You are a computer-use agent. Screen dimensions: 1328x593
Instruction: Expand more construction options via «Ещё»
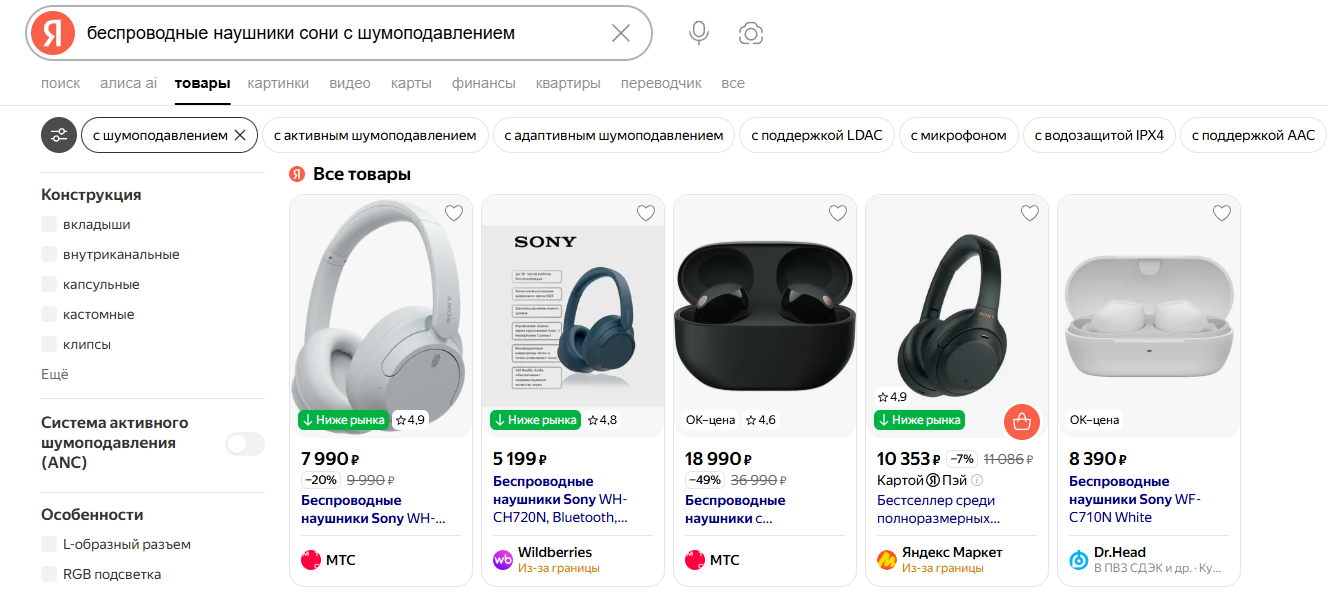pyautogui.click(x=55, y=374)
